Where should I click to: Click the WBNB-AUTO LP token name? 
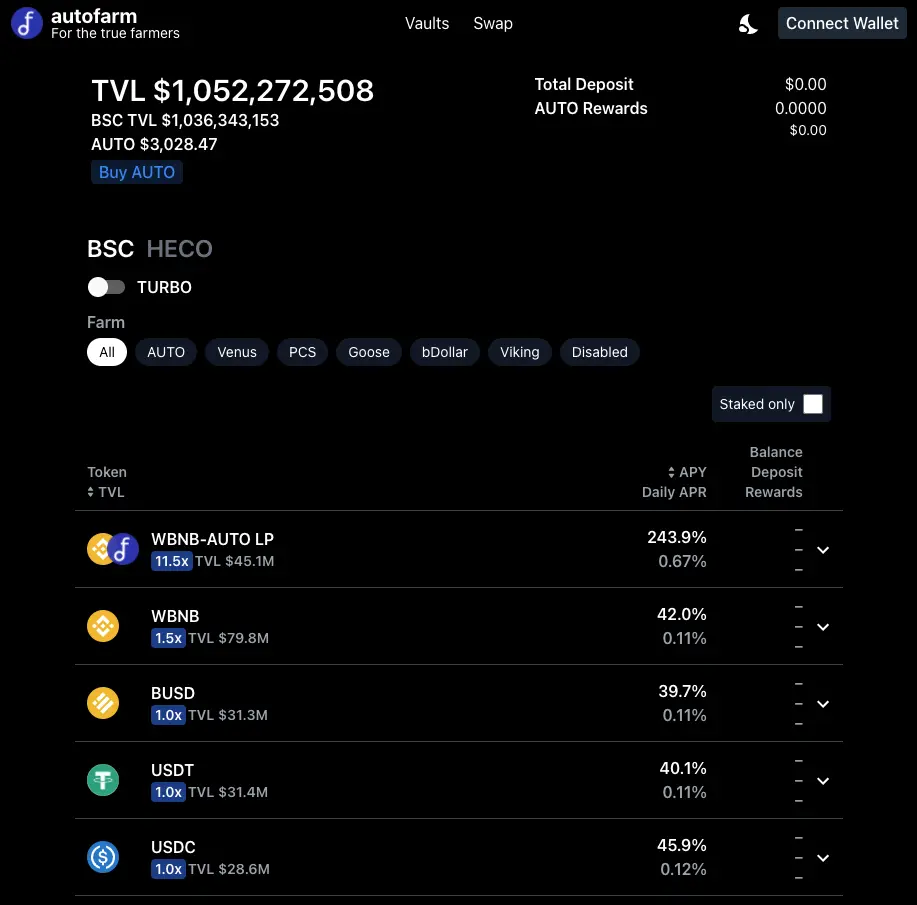point(212,539)
